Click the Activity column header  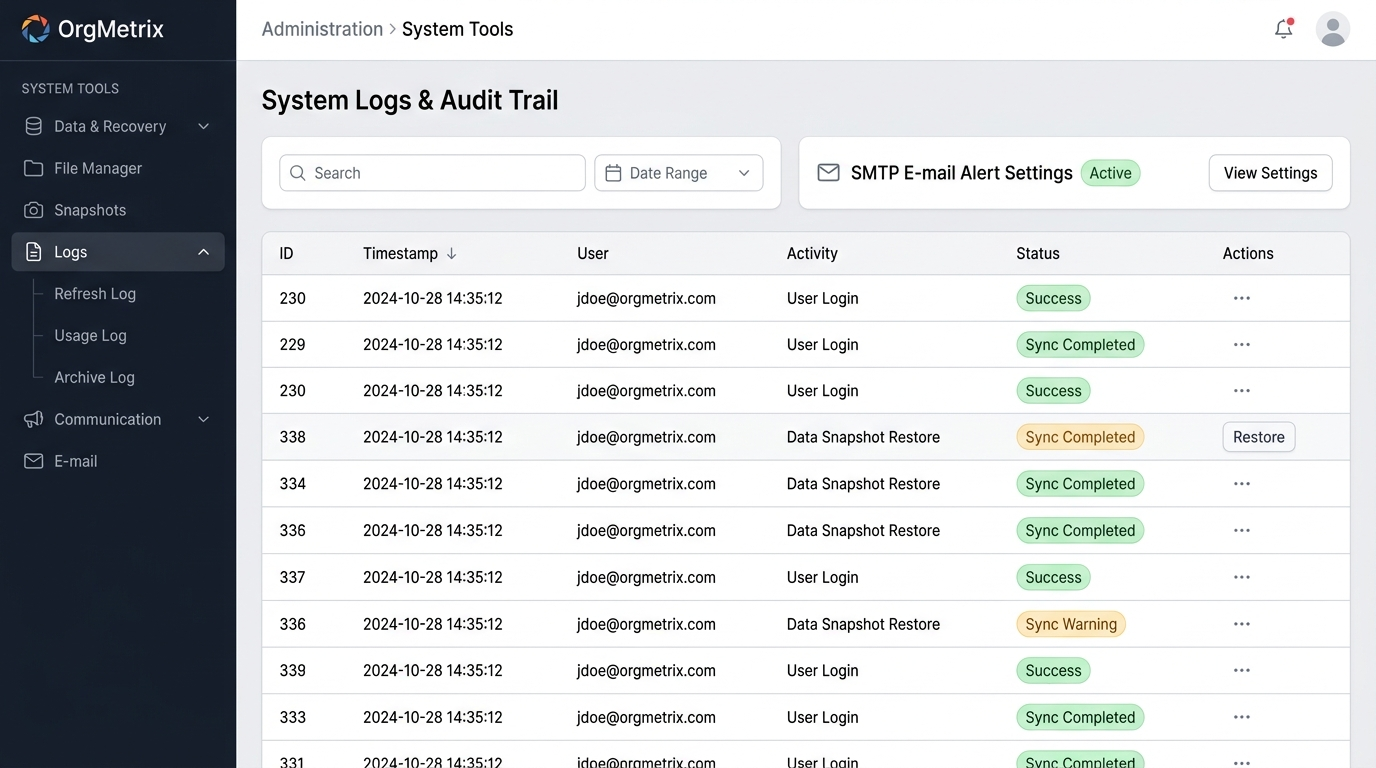(x=812, y=254)
